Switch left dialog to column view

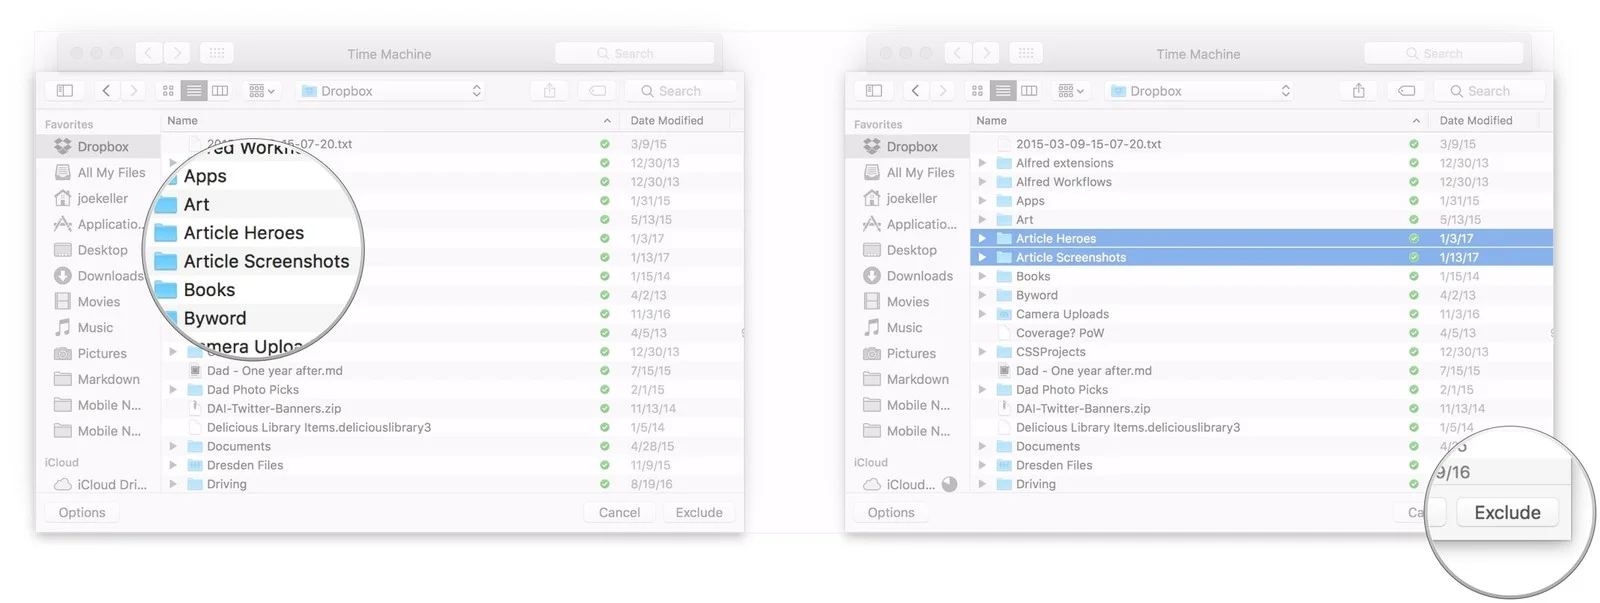click(220, 91)
